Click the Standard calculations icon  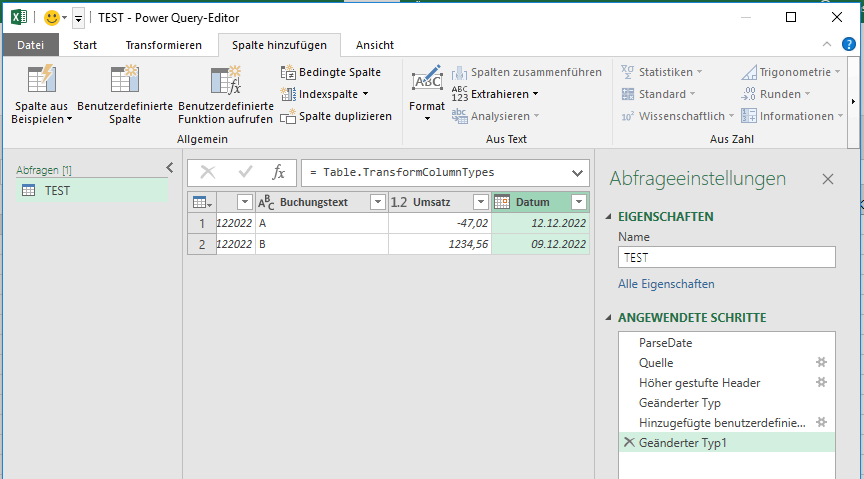point(628,94)
